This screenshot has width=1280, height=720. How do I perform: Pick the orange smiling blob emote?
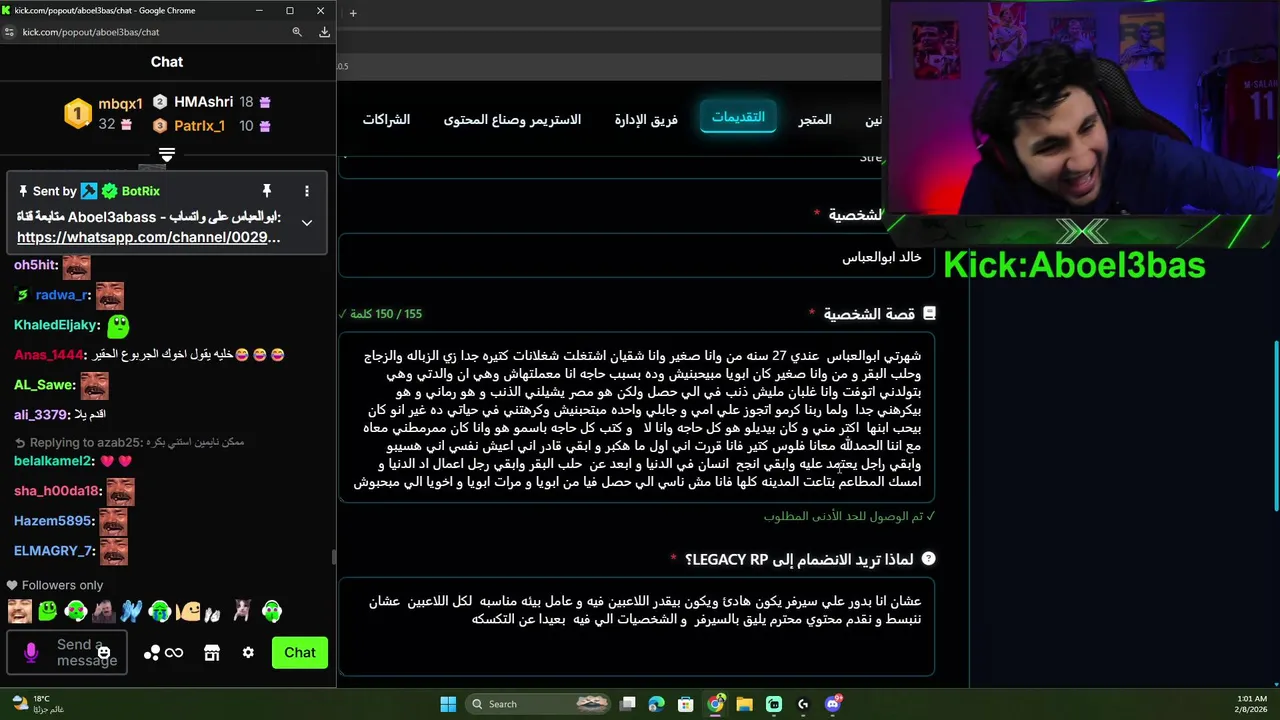coord(188,610)
